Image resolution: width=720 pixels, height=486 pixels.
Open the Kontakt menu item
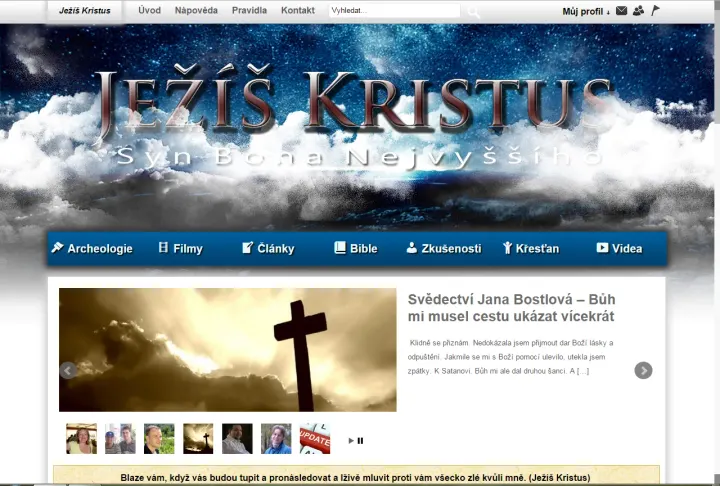point(298,10)
